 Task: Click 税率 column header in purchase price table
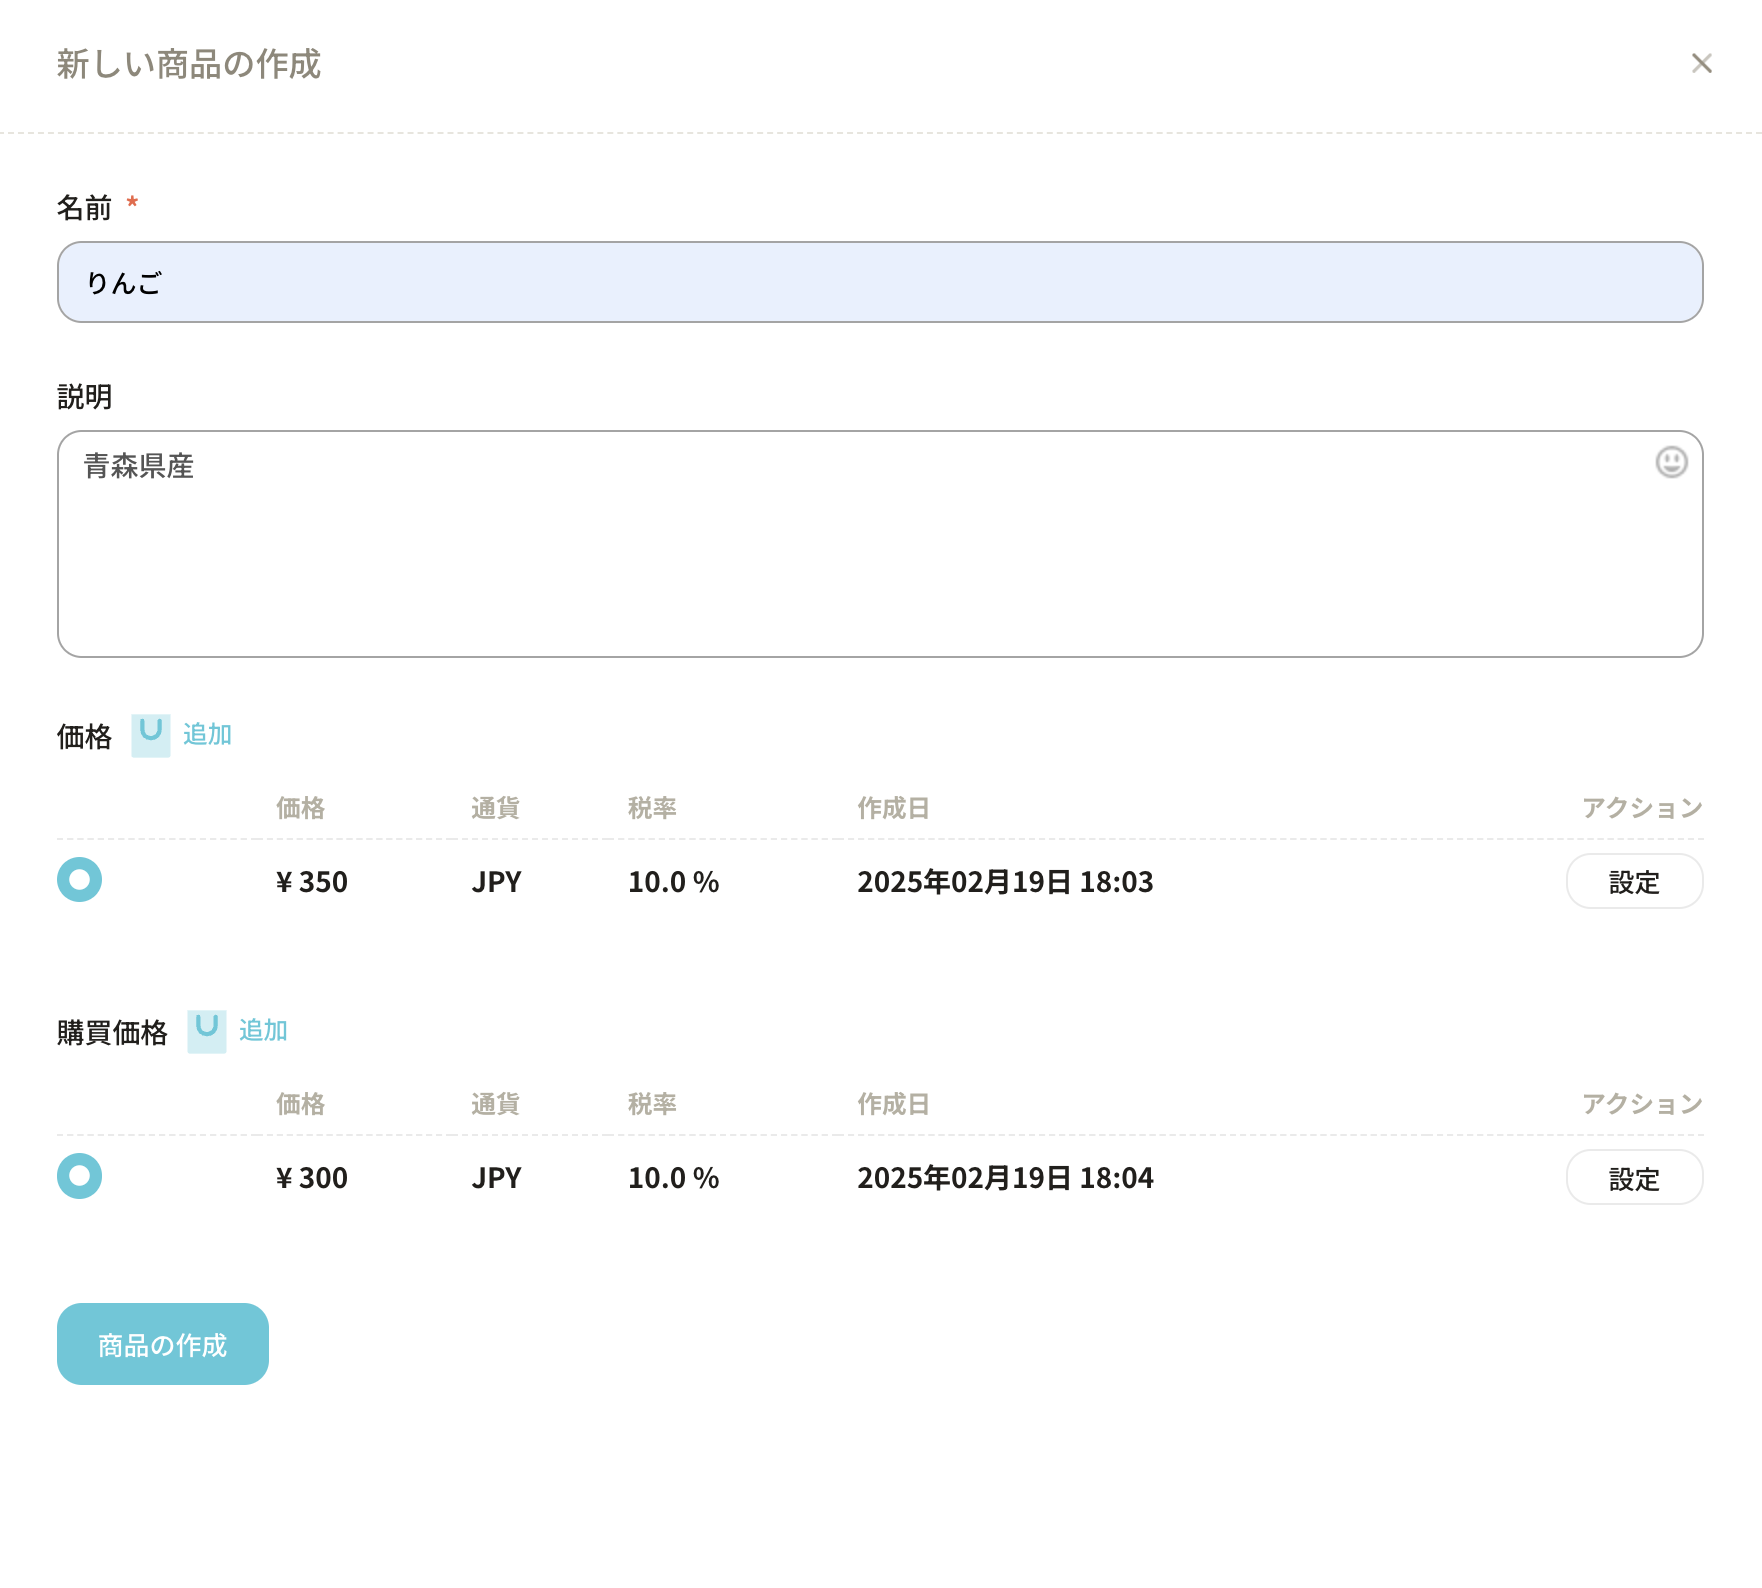click(x=652, y=1104)
